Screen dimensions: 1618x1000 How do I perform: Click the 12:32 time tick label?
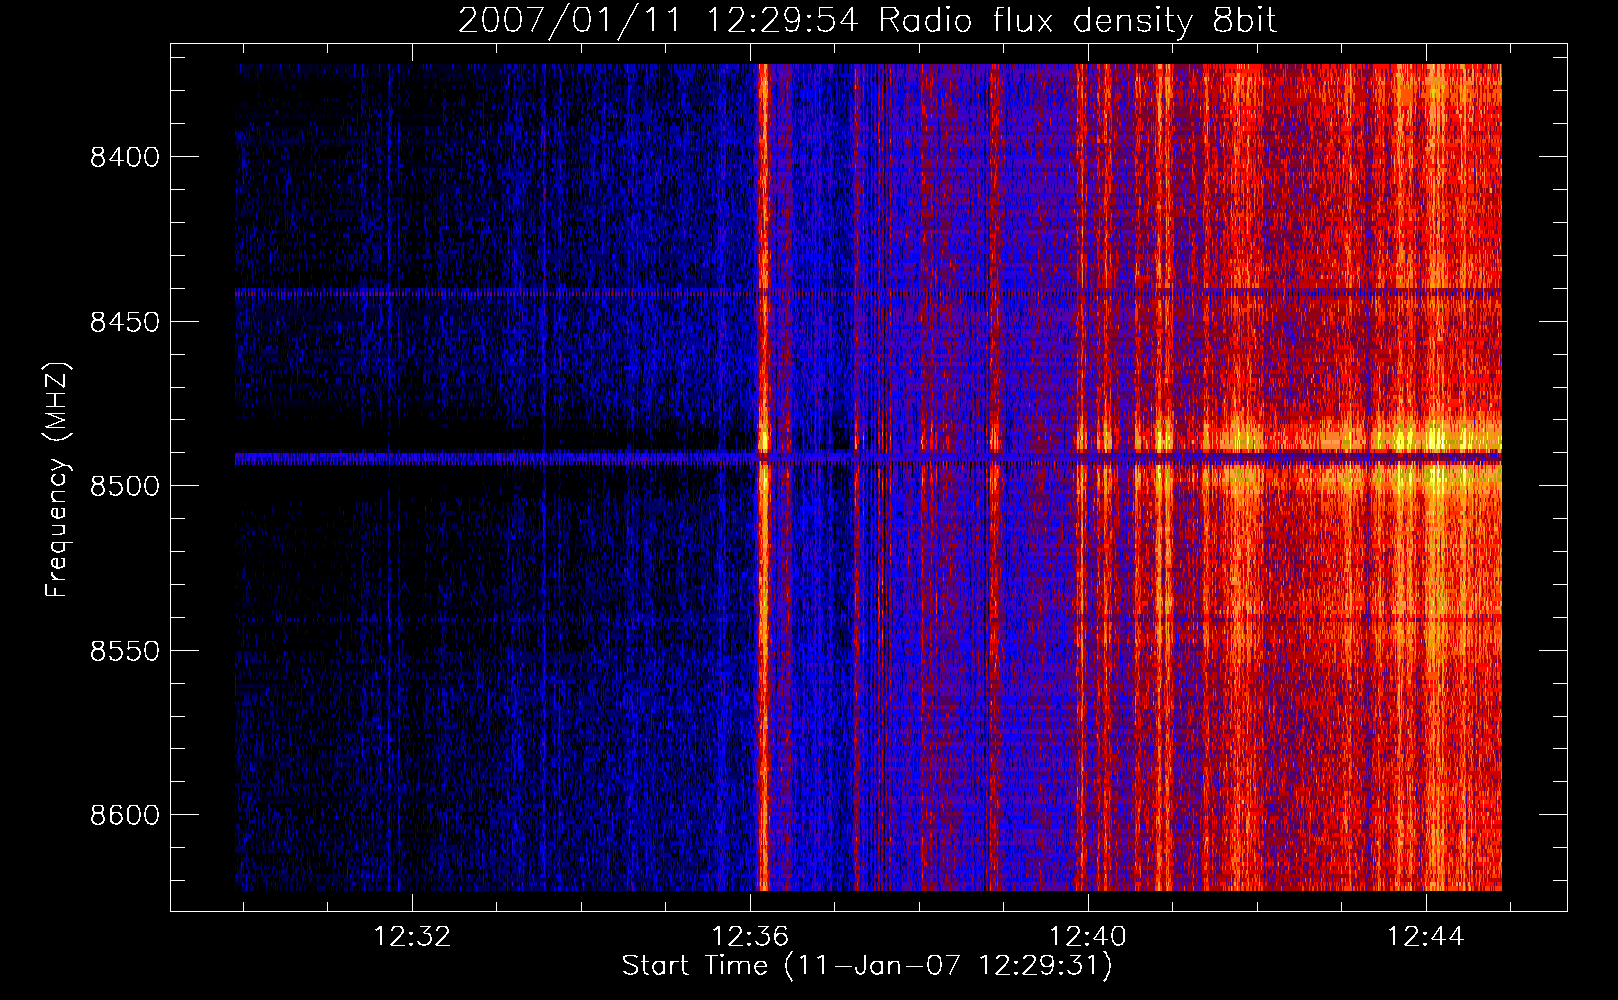pyautogui.click(x=412, y=937)
